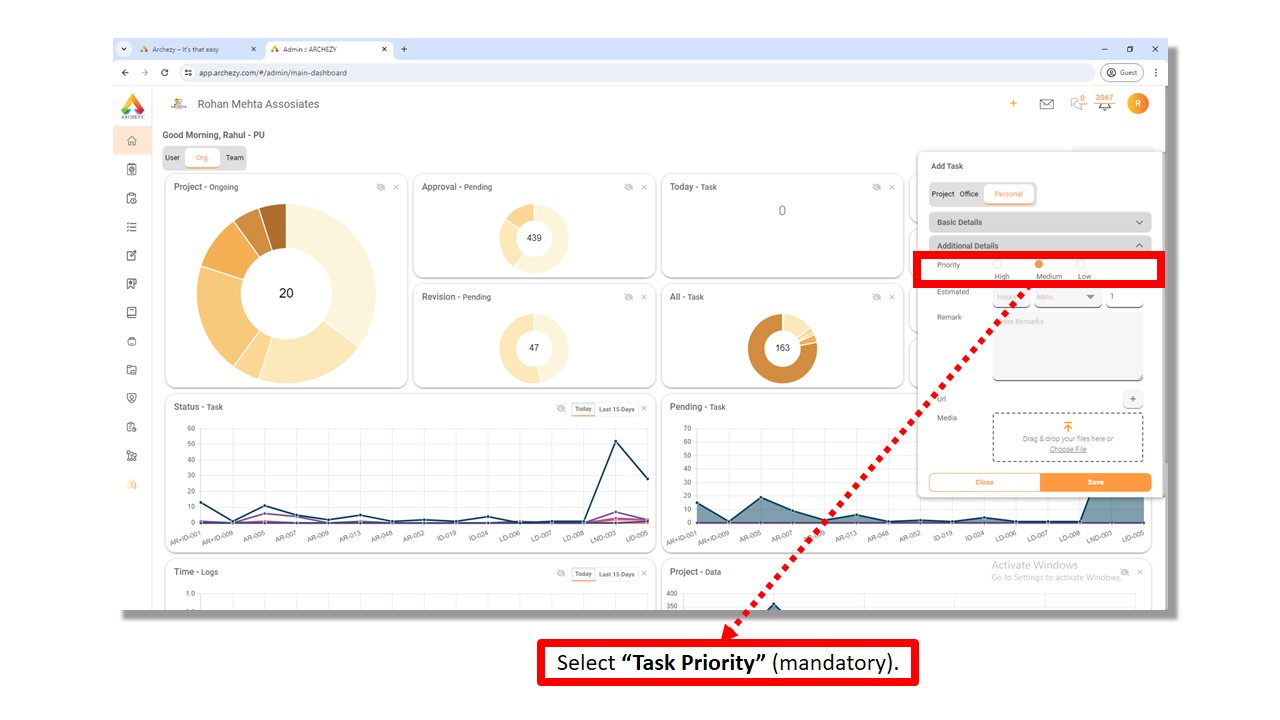Screen dimensions: 1280x720
Task: Collapse the Additional Details section
Action: tap(1040, 245)
